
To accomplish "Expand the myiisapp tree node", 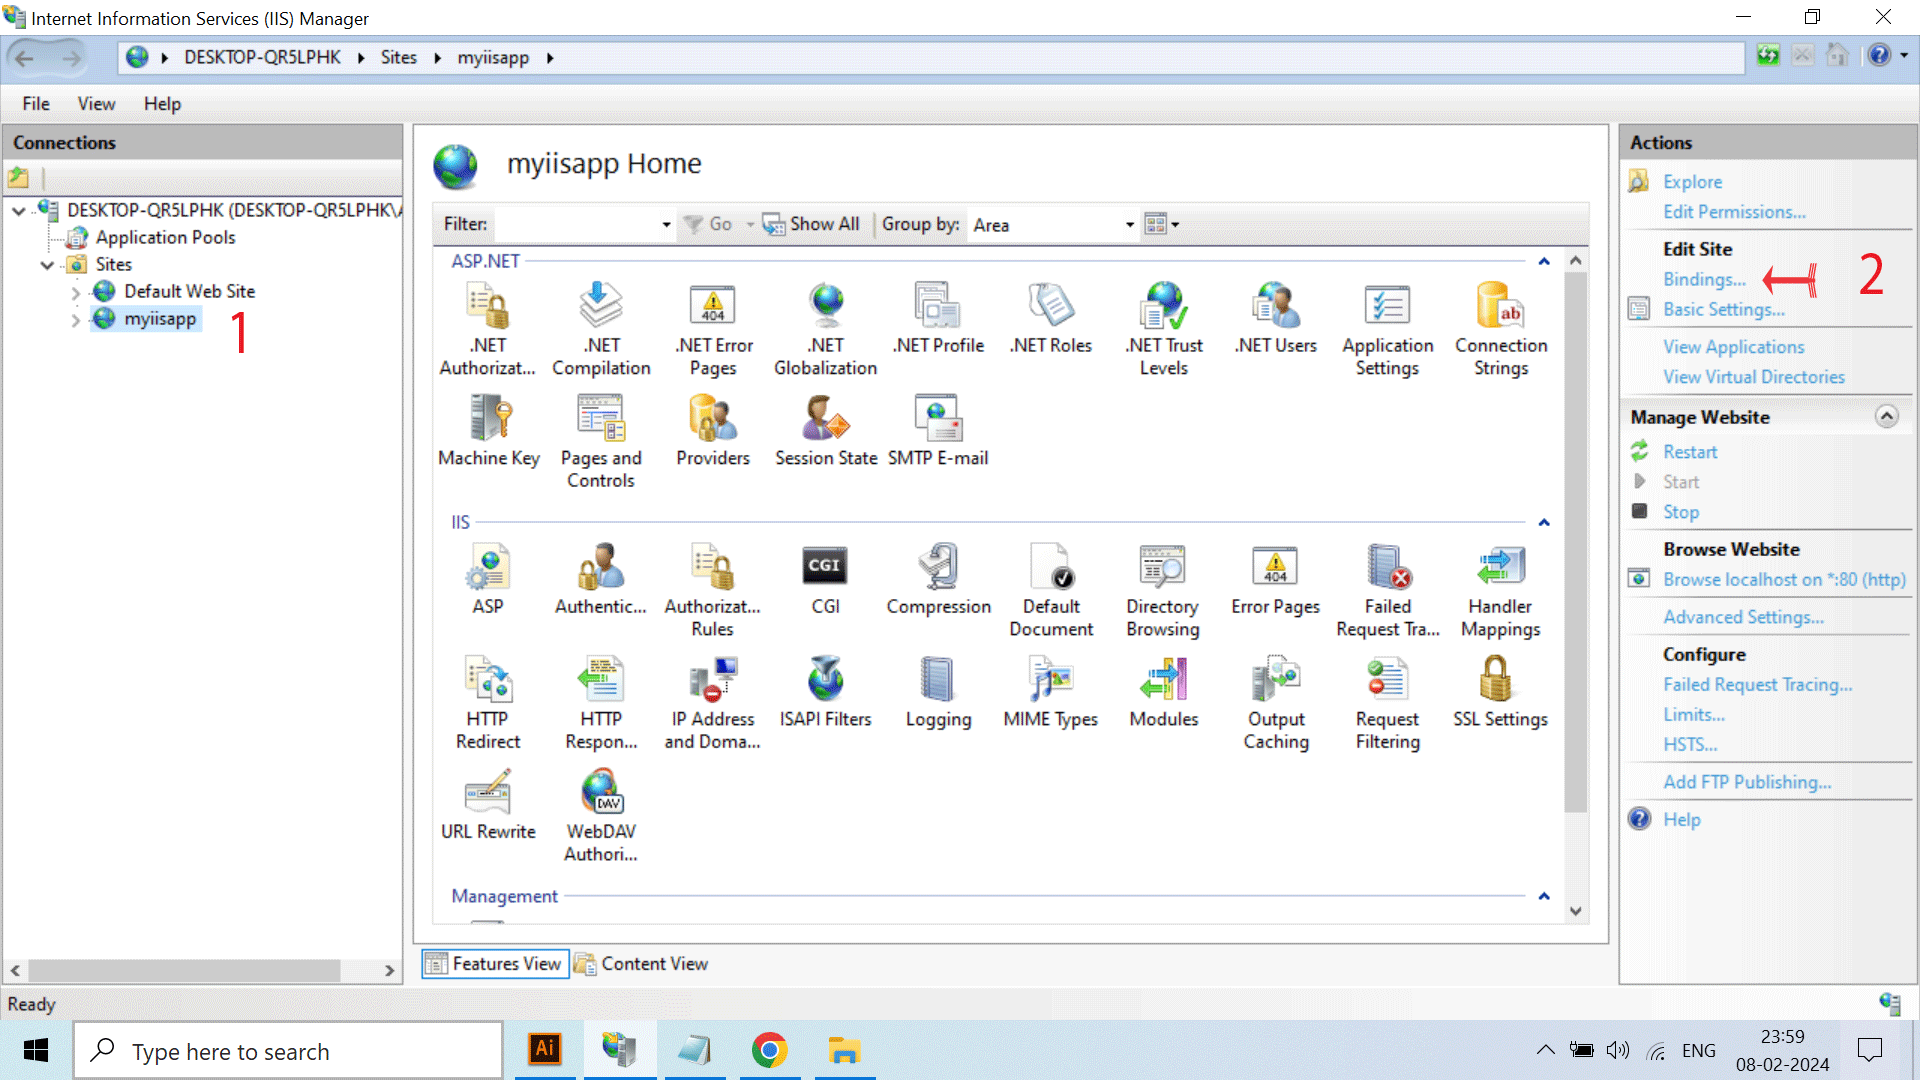I will [74, 318].
